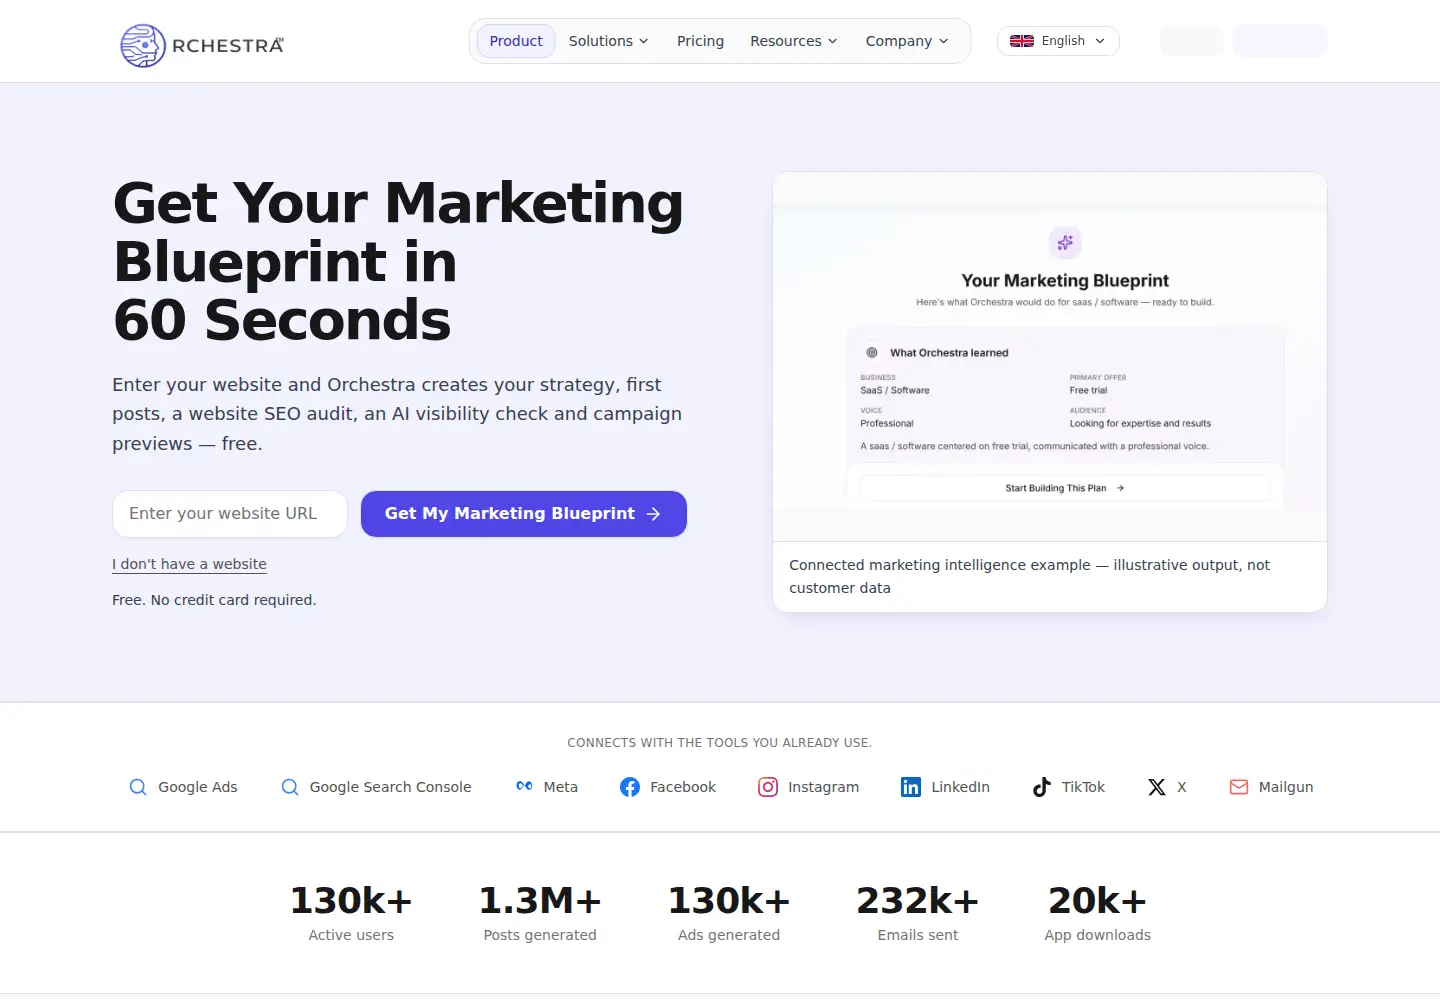
Task: Click Start Building This Plan in preview
Action: tap(1065, 488)
